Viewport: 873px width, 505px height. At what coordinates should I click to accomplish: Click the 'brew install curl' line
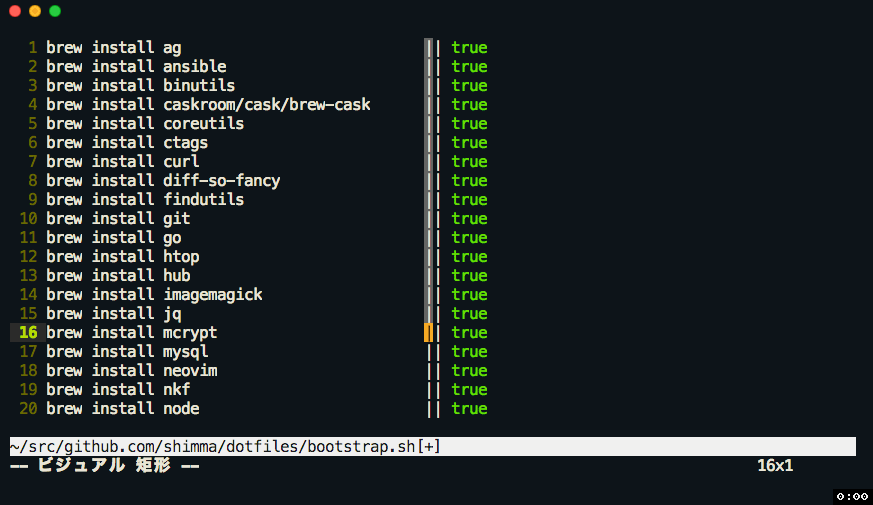(x=122, y=161)
